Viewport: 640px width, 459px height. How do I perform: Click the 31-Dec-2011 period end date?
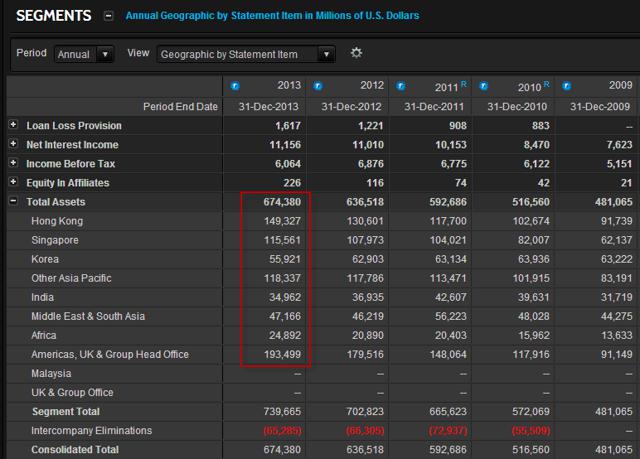[434, 106]
